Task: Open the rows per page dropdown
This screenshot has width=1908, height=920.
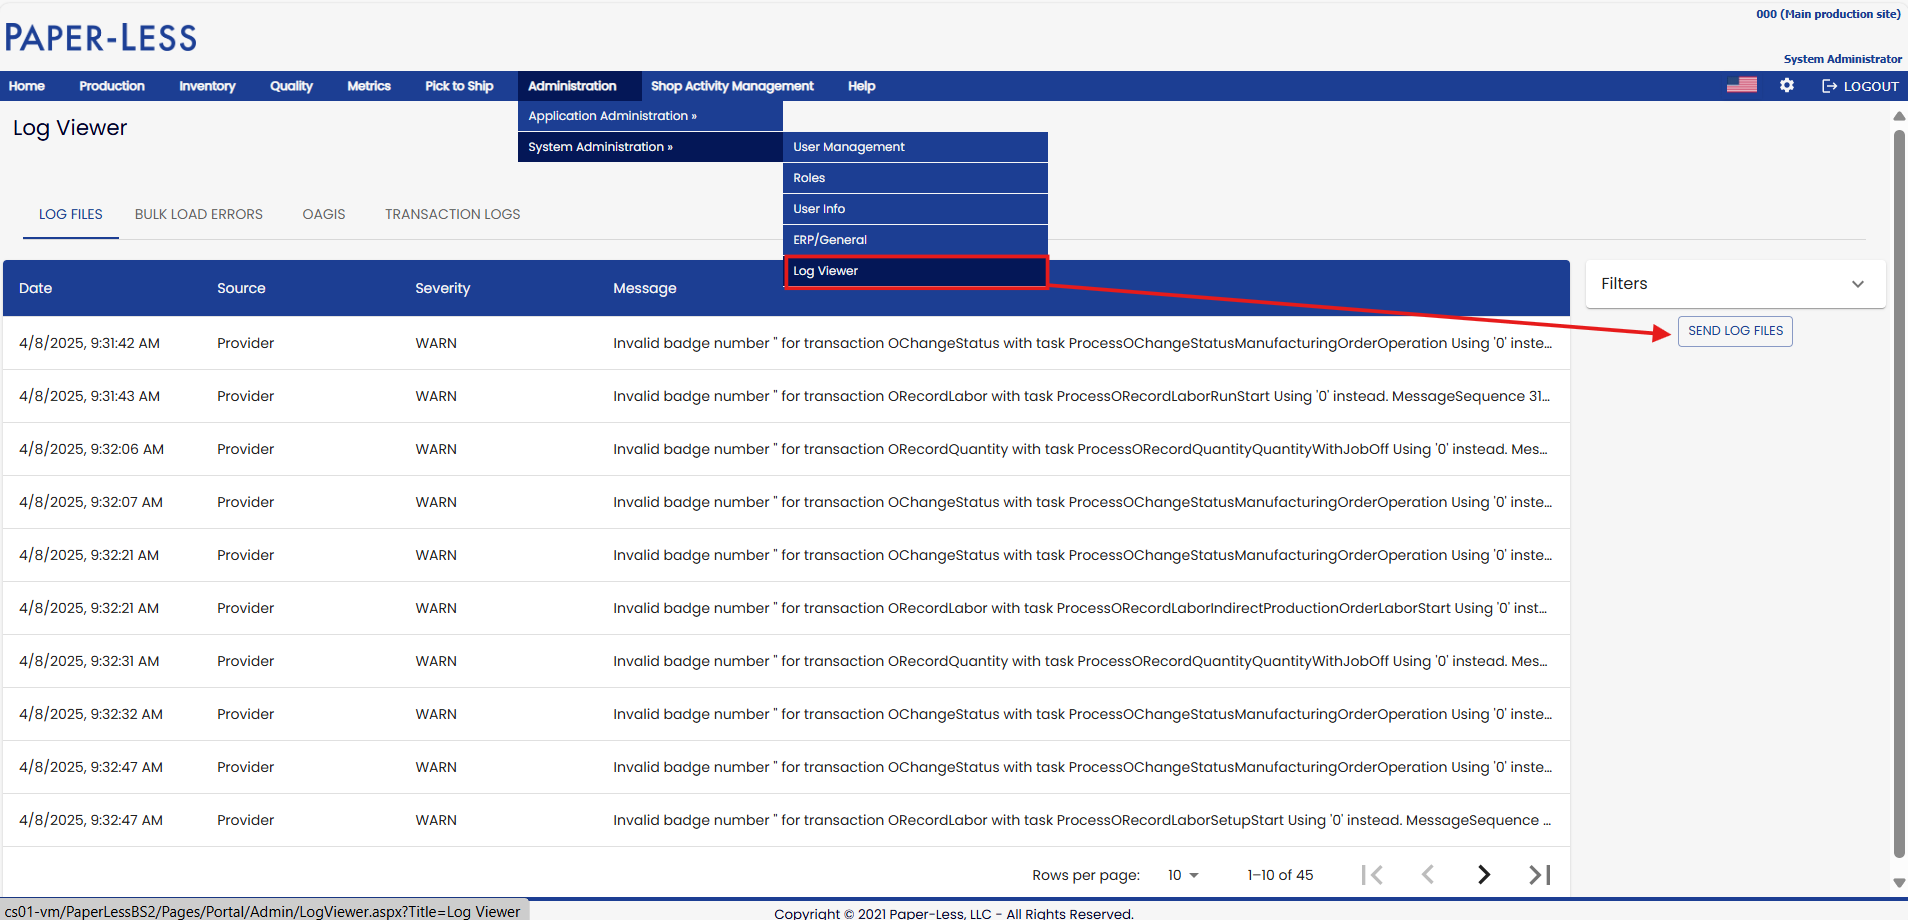Action: tap(1183, 875)
